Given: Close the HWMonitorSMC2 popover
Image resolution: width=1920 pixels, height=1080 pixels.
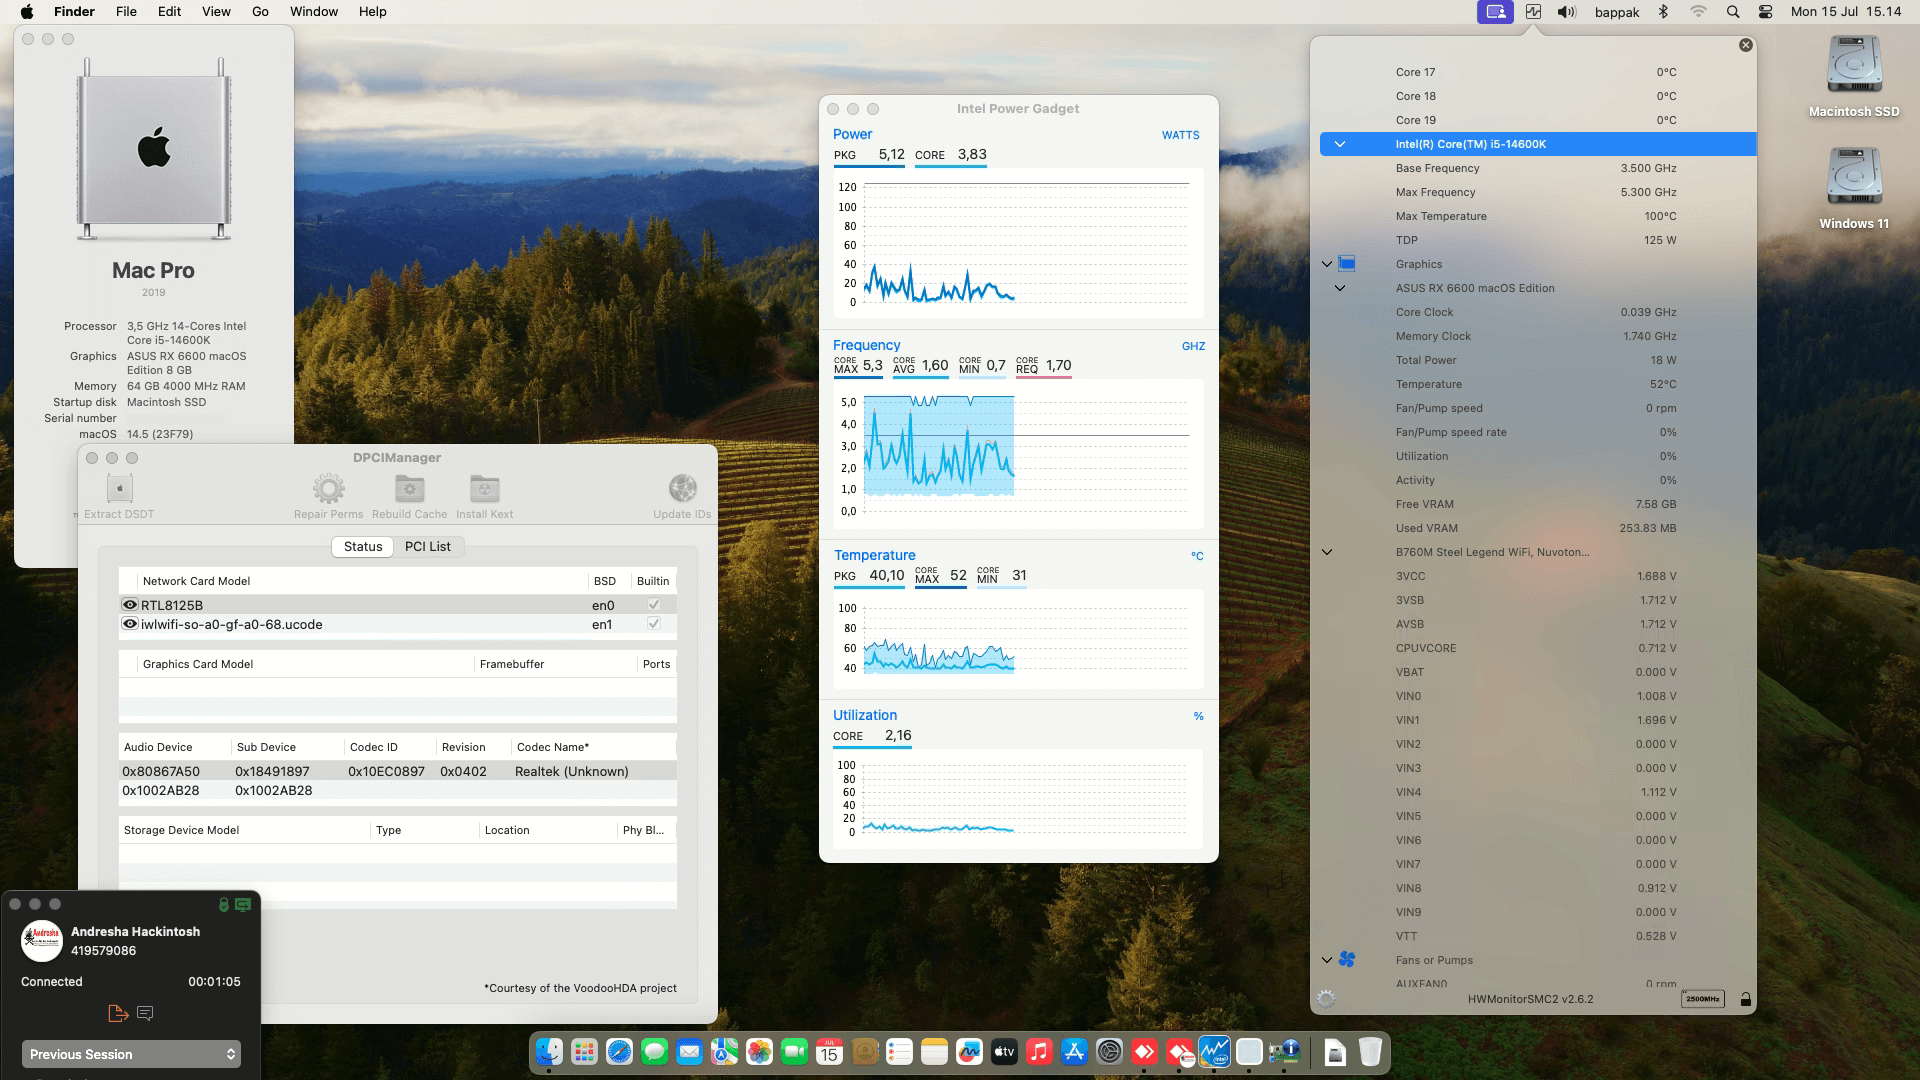Looking at the screenshot, I should tap(1745, 45).
